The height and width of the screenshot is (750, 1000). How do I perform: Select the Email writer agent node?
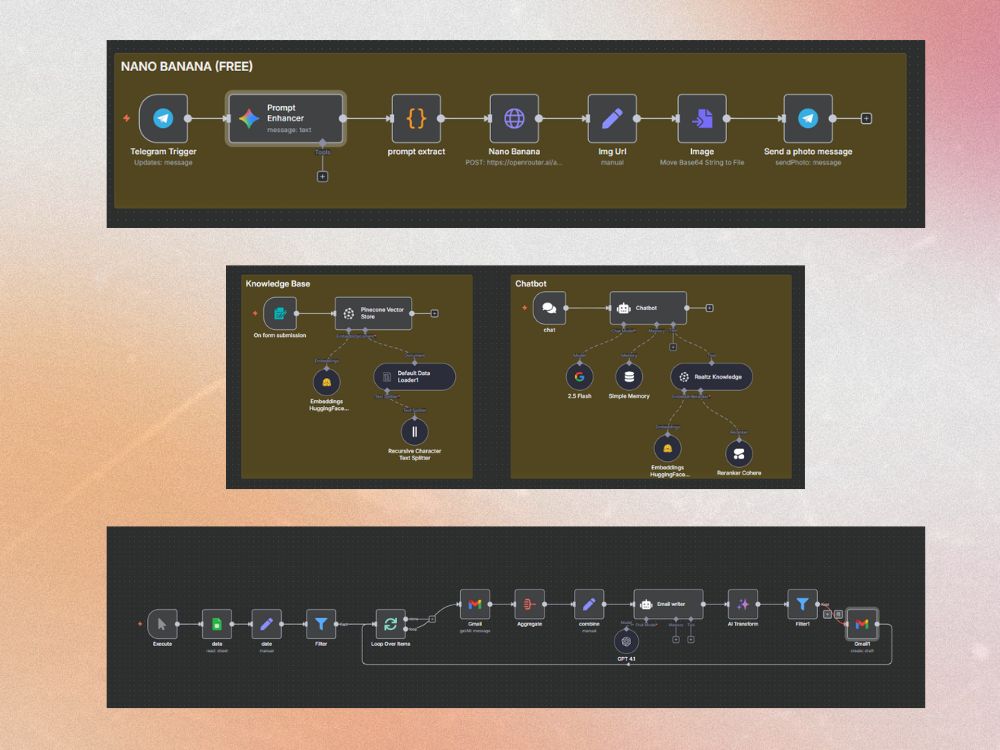tap(668, 604)
